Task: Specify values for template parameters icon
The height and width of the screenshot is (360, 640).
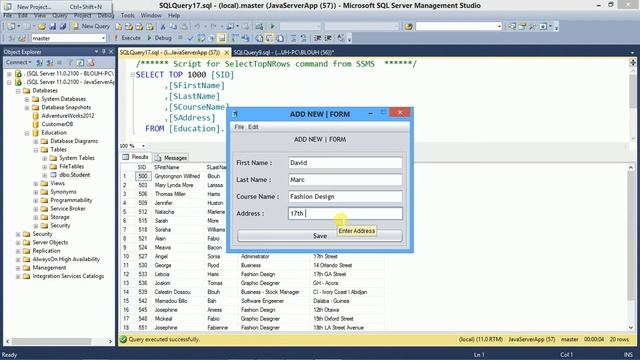Action: click(341, 38)
